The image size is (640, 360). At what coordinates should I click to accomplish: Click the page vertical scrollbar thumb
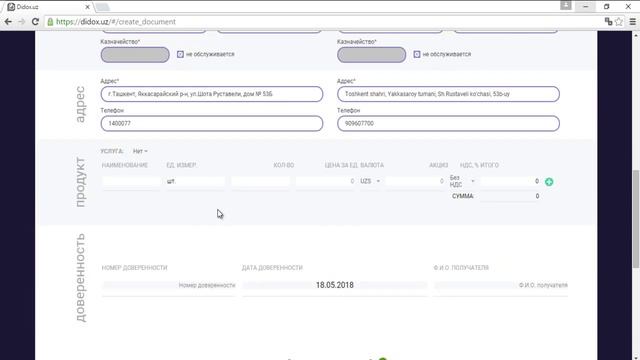coord(636,219)
